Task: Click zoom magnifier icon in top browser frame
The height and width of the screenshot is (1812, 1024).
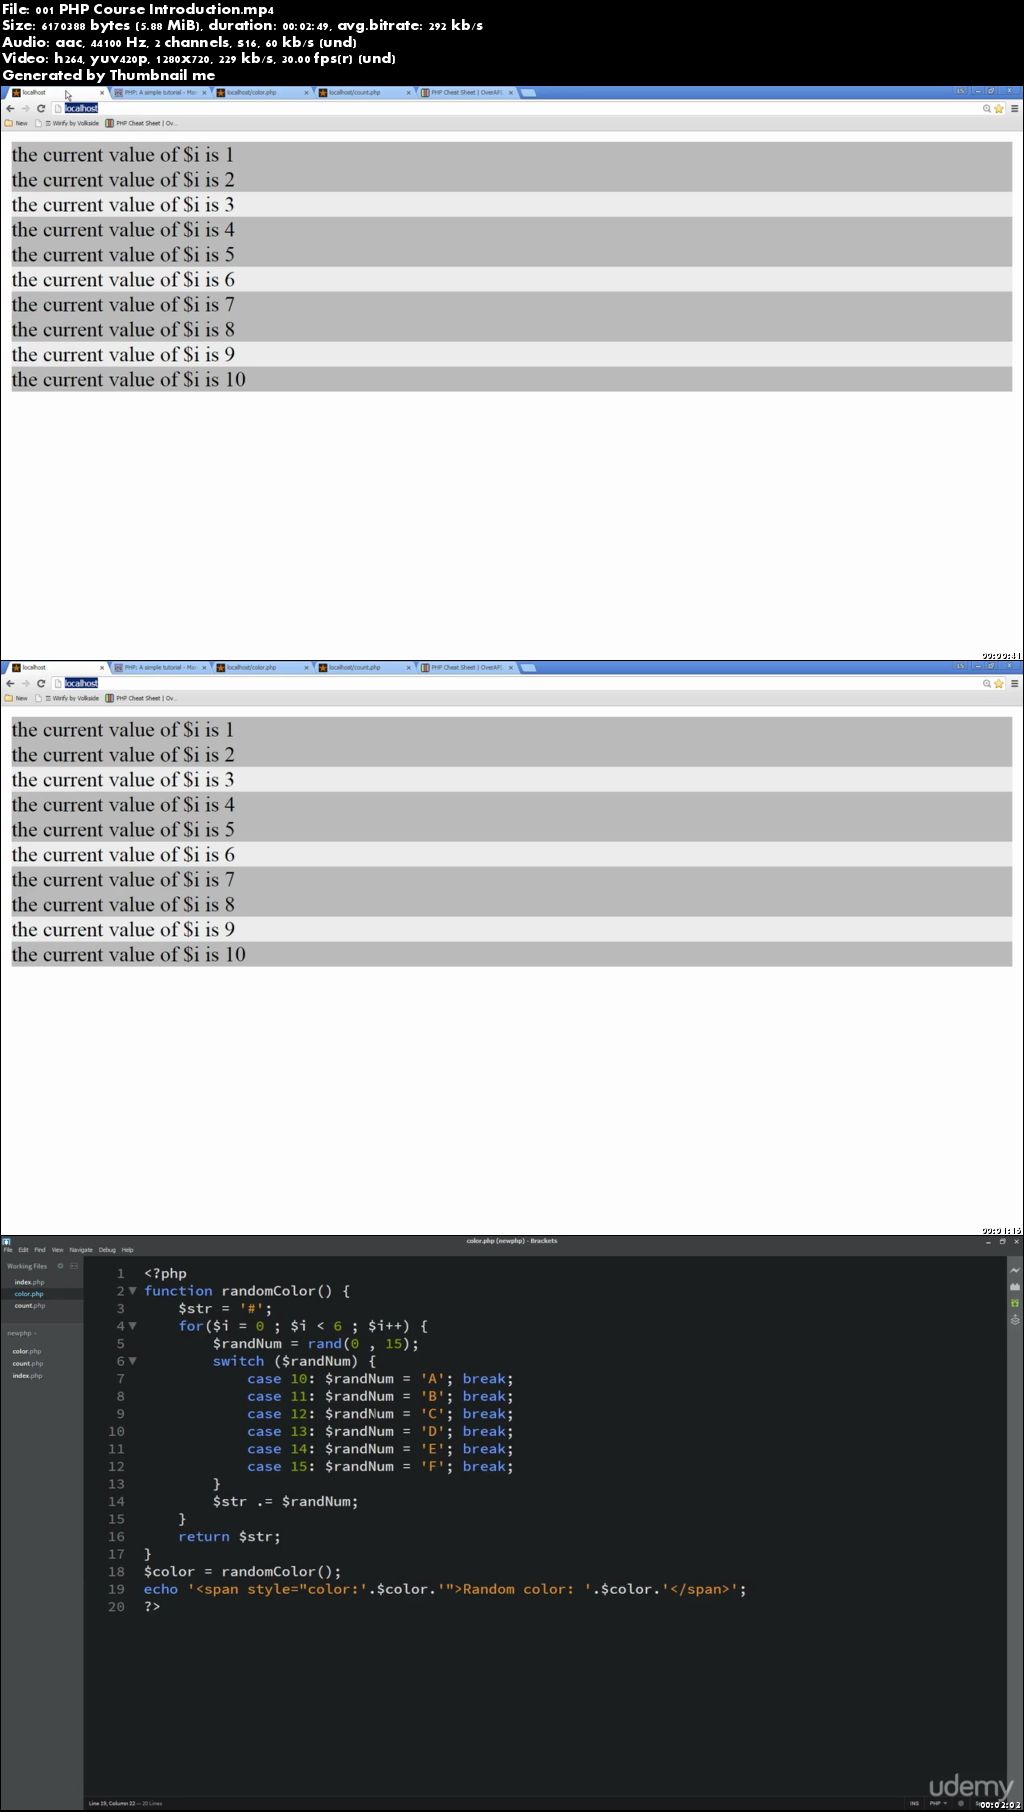Action: pos(987,108)
